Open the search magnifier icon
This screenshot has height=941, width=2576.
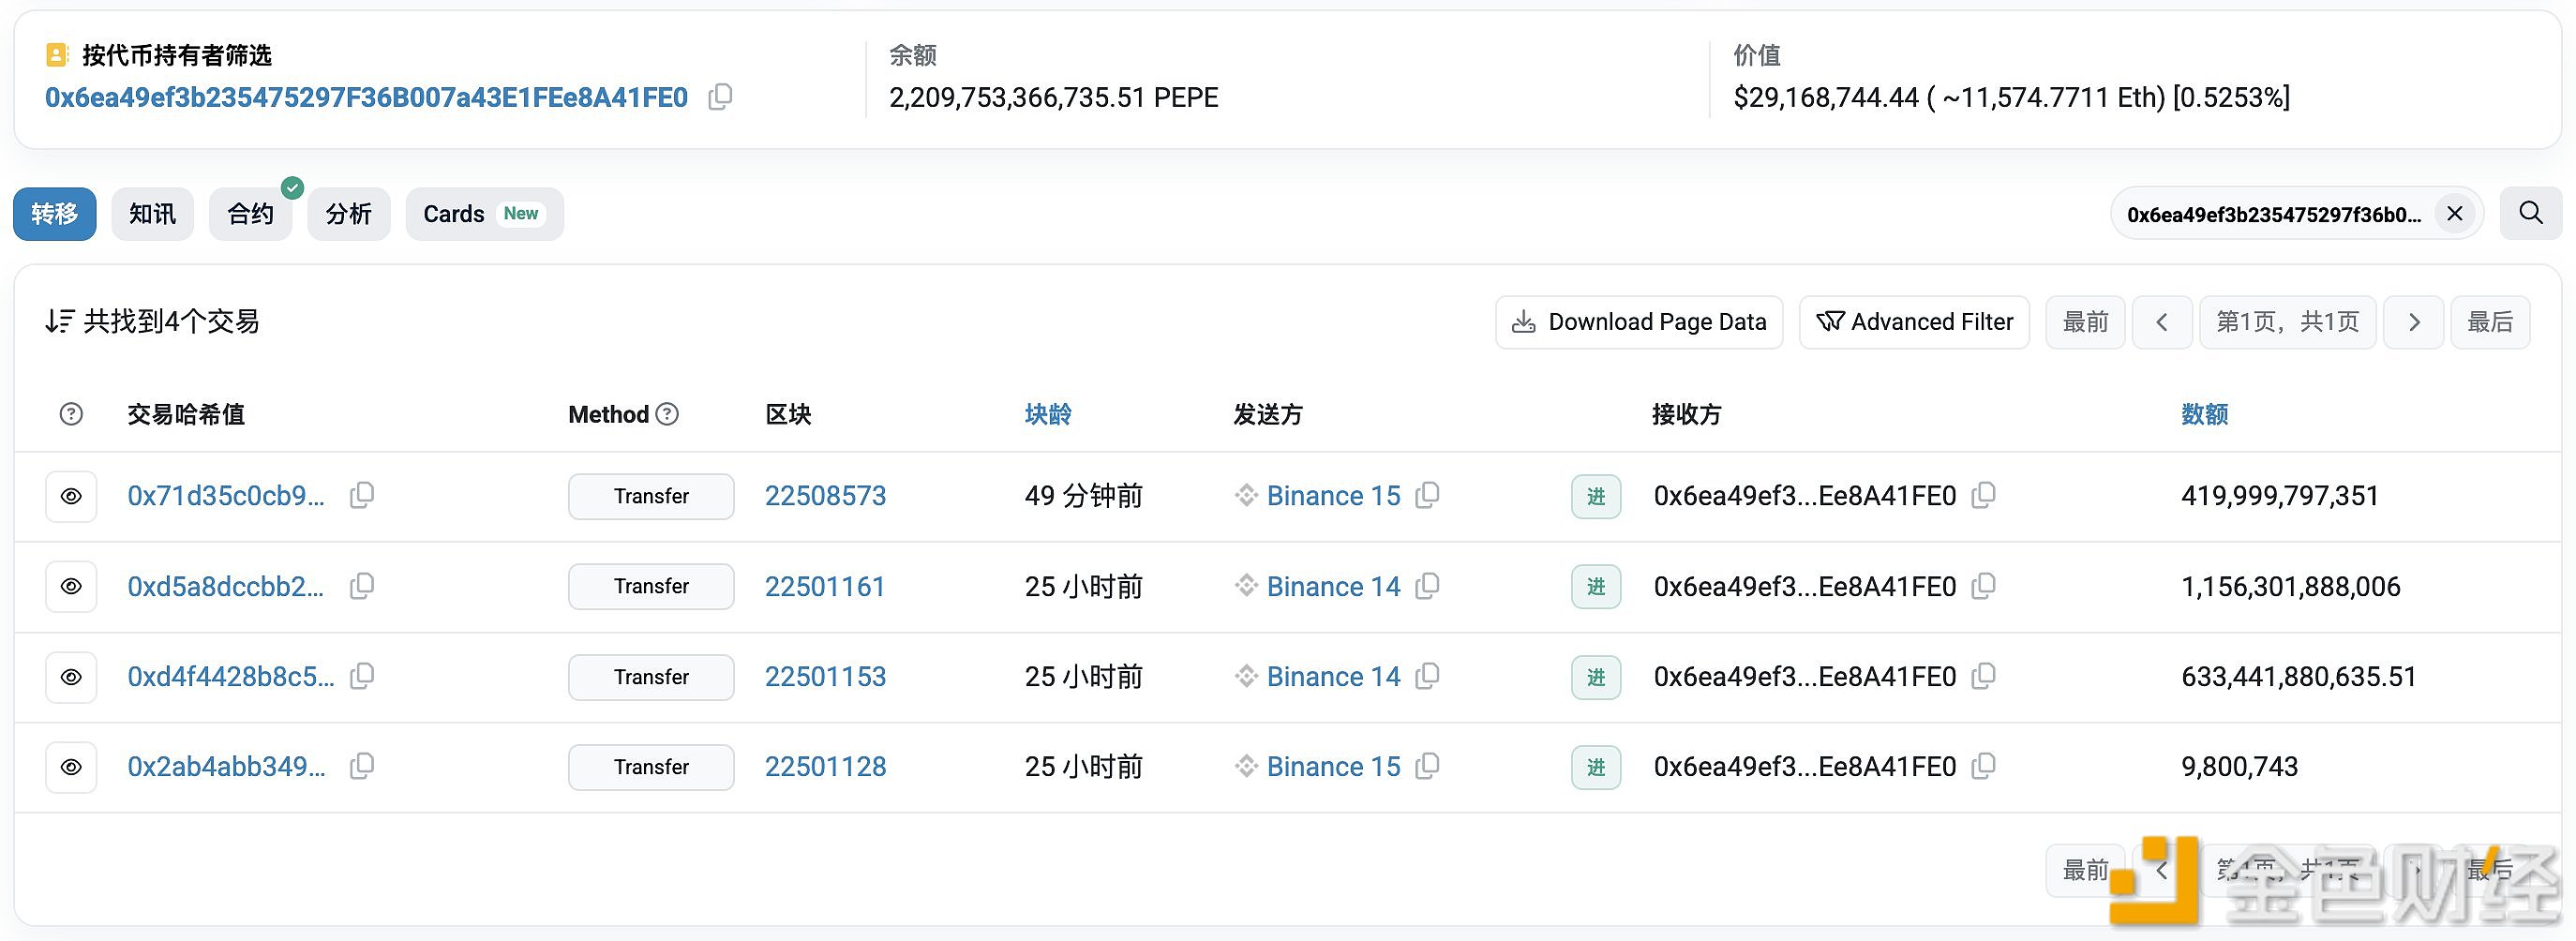coord(2529,212)
